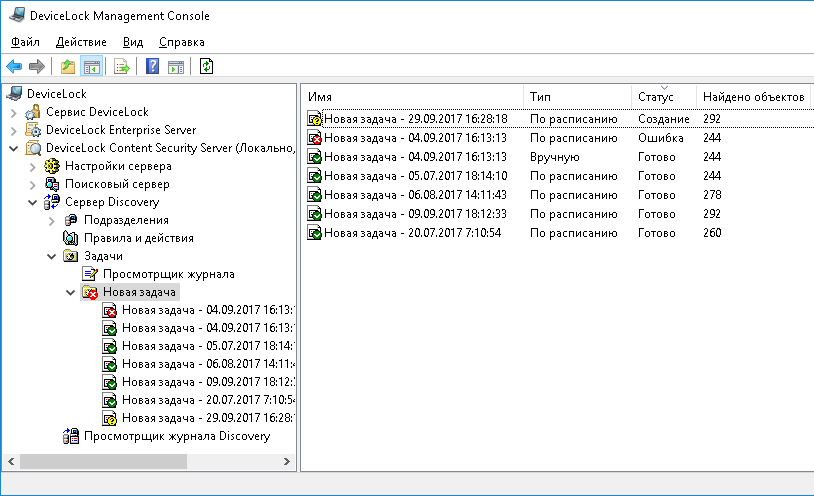Screen dimensions: 814x496
Task: Click the Up one level folder icon
Action: (x=68, y=67)
